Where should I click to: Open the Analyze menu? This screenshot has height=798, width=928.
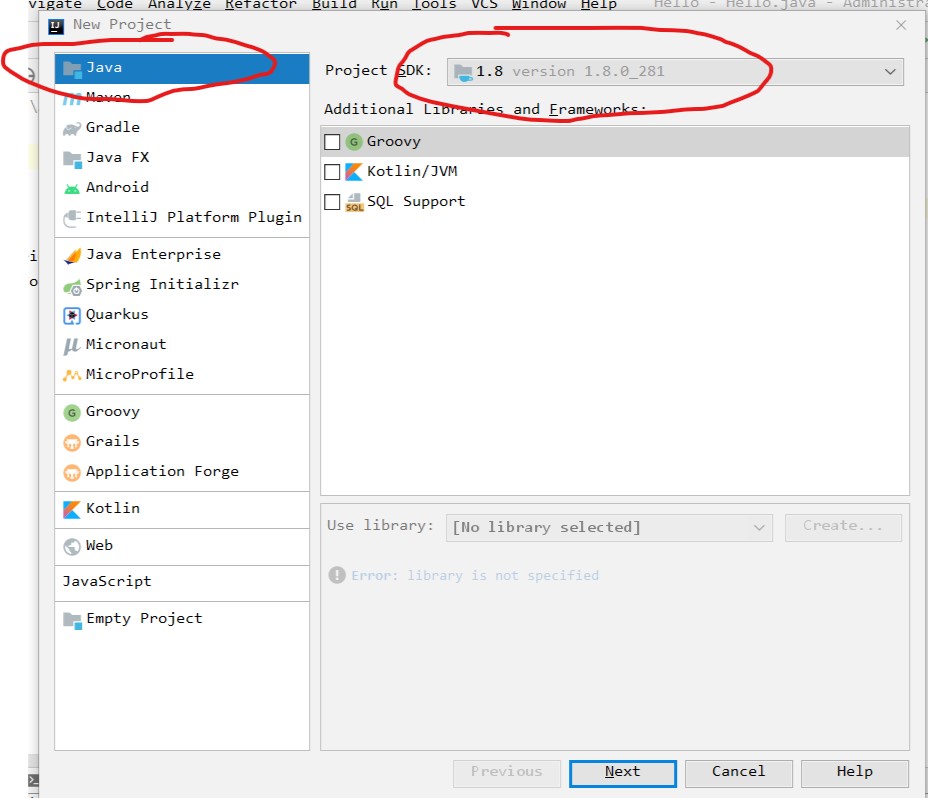[x=179, y=5]
